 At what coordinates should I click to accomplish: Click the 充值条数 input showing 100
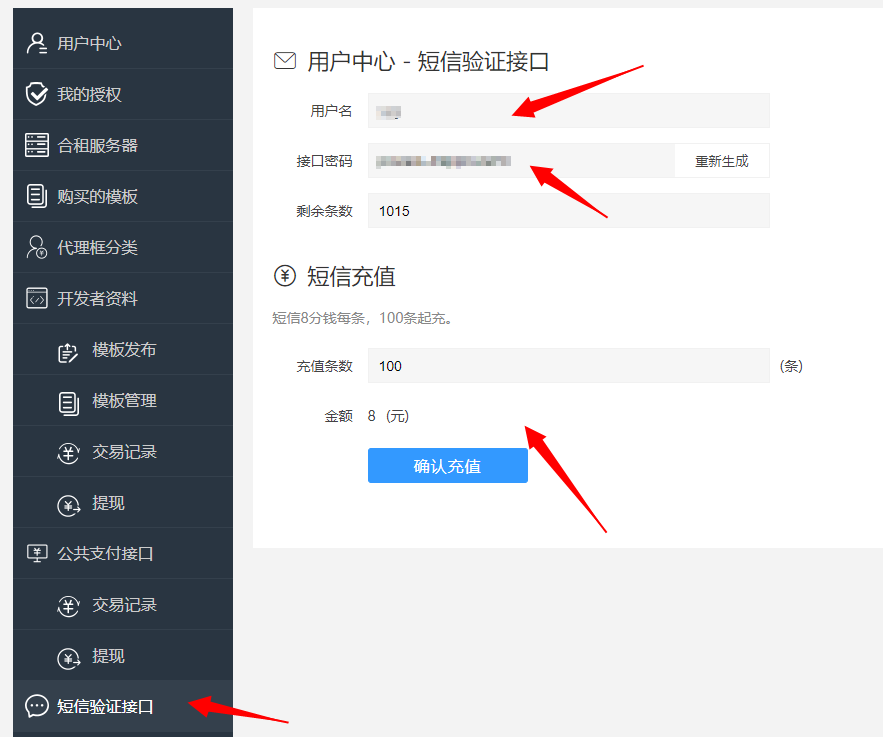click(568, 366)
